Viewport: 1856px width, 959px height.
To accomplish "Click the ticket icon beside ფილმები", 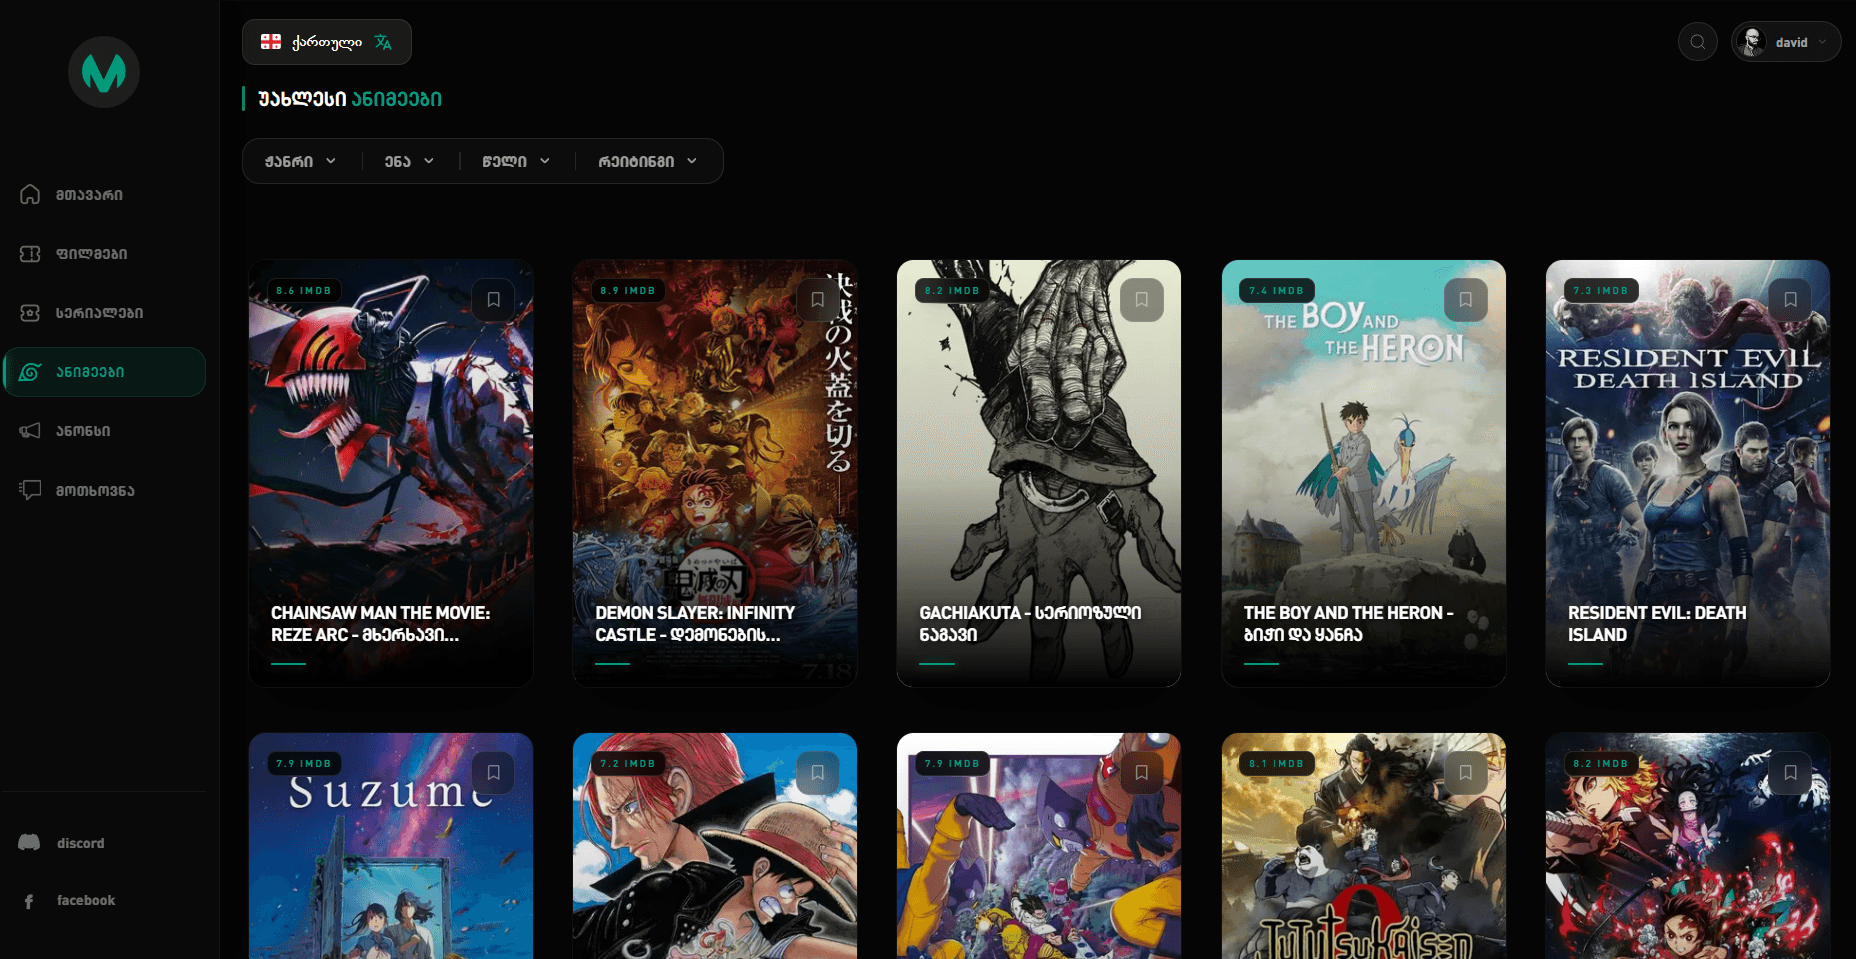I will (30, 254).
